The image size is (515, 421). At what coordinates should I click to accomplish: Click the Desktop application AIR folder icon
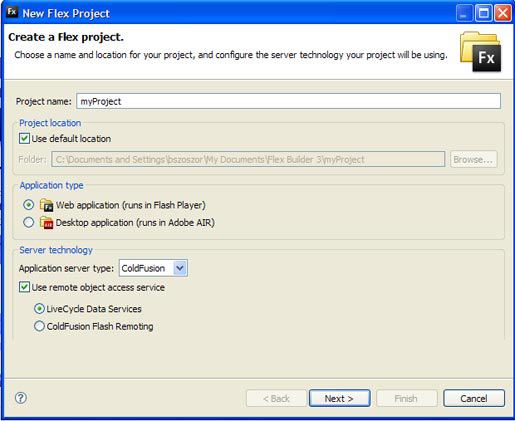tap(46, 222)
